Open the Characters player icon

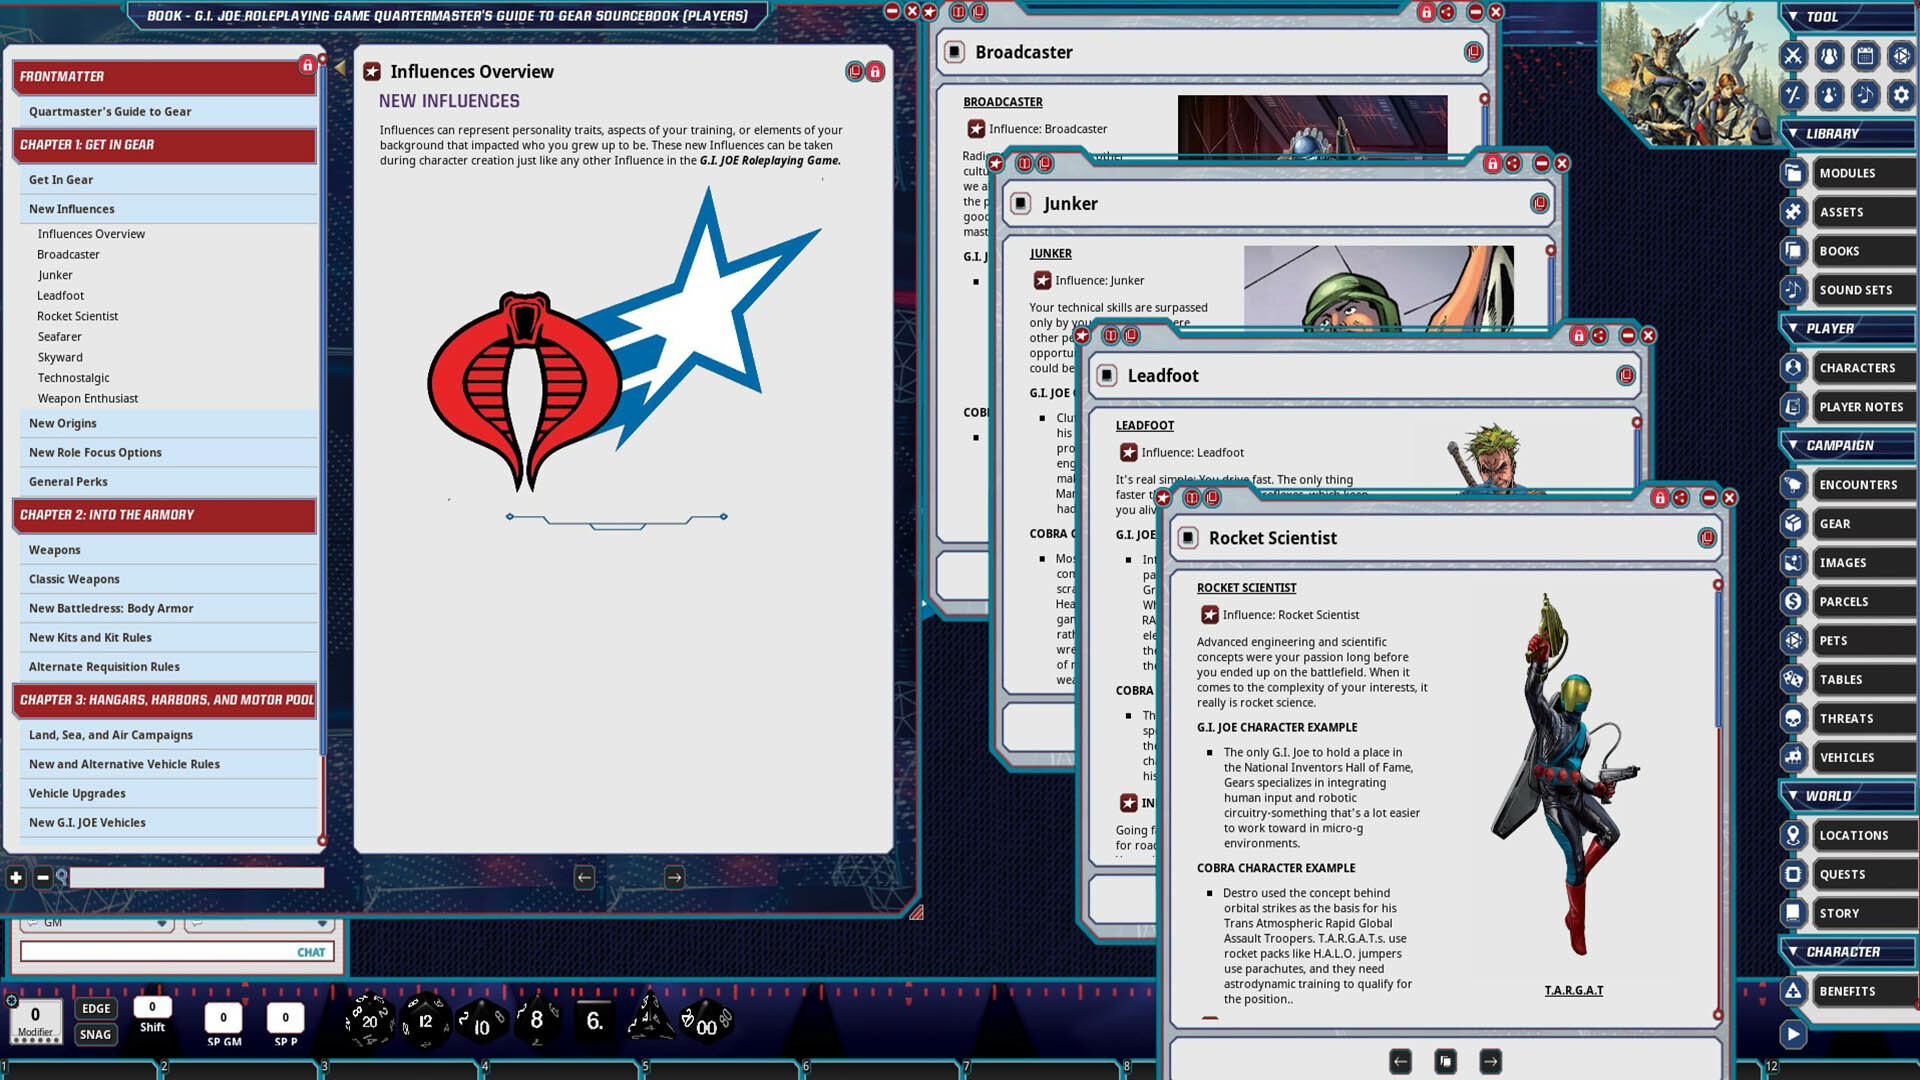coord(1792,367)
